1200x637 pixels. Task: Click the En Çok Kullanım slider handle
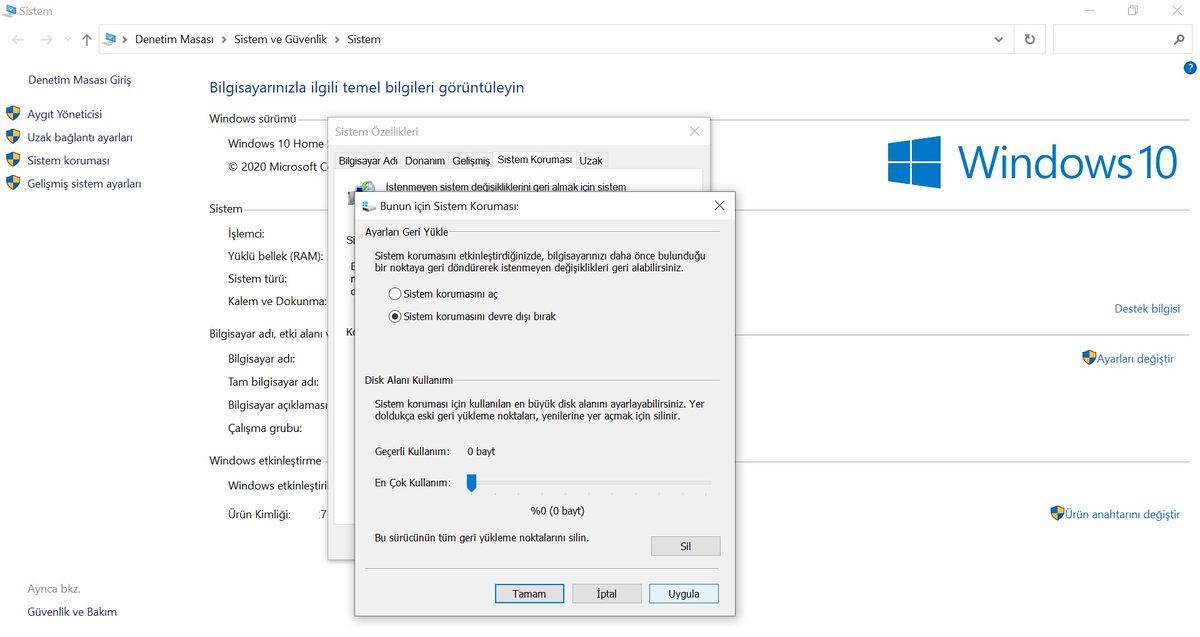tap(471, 483)
